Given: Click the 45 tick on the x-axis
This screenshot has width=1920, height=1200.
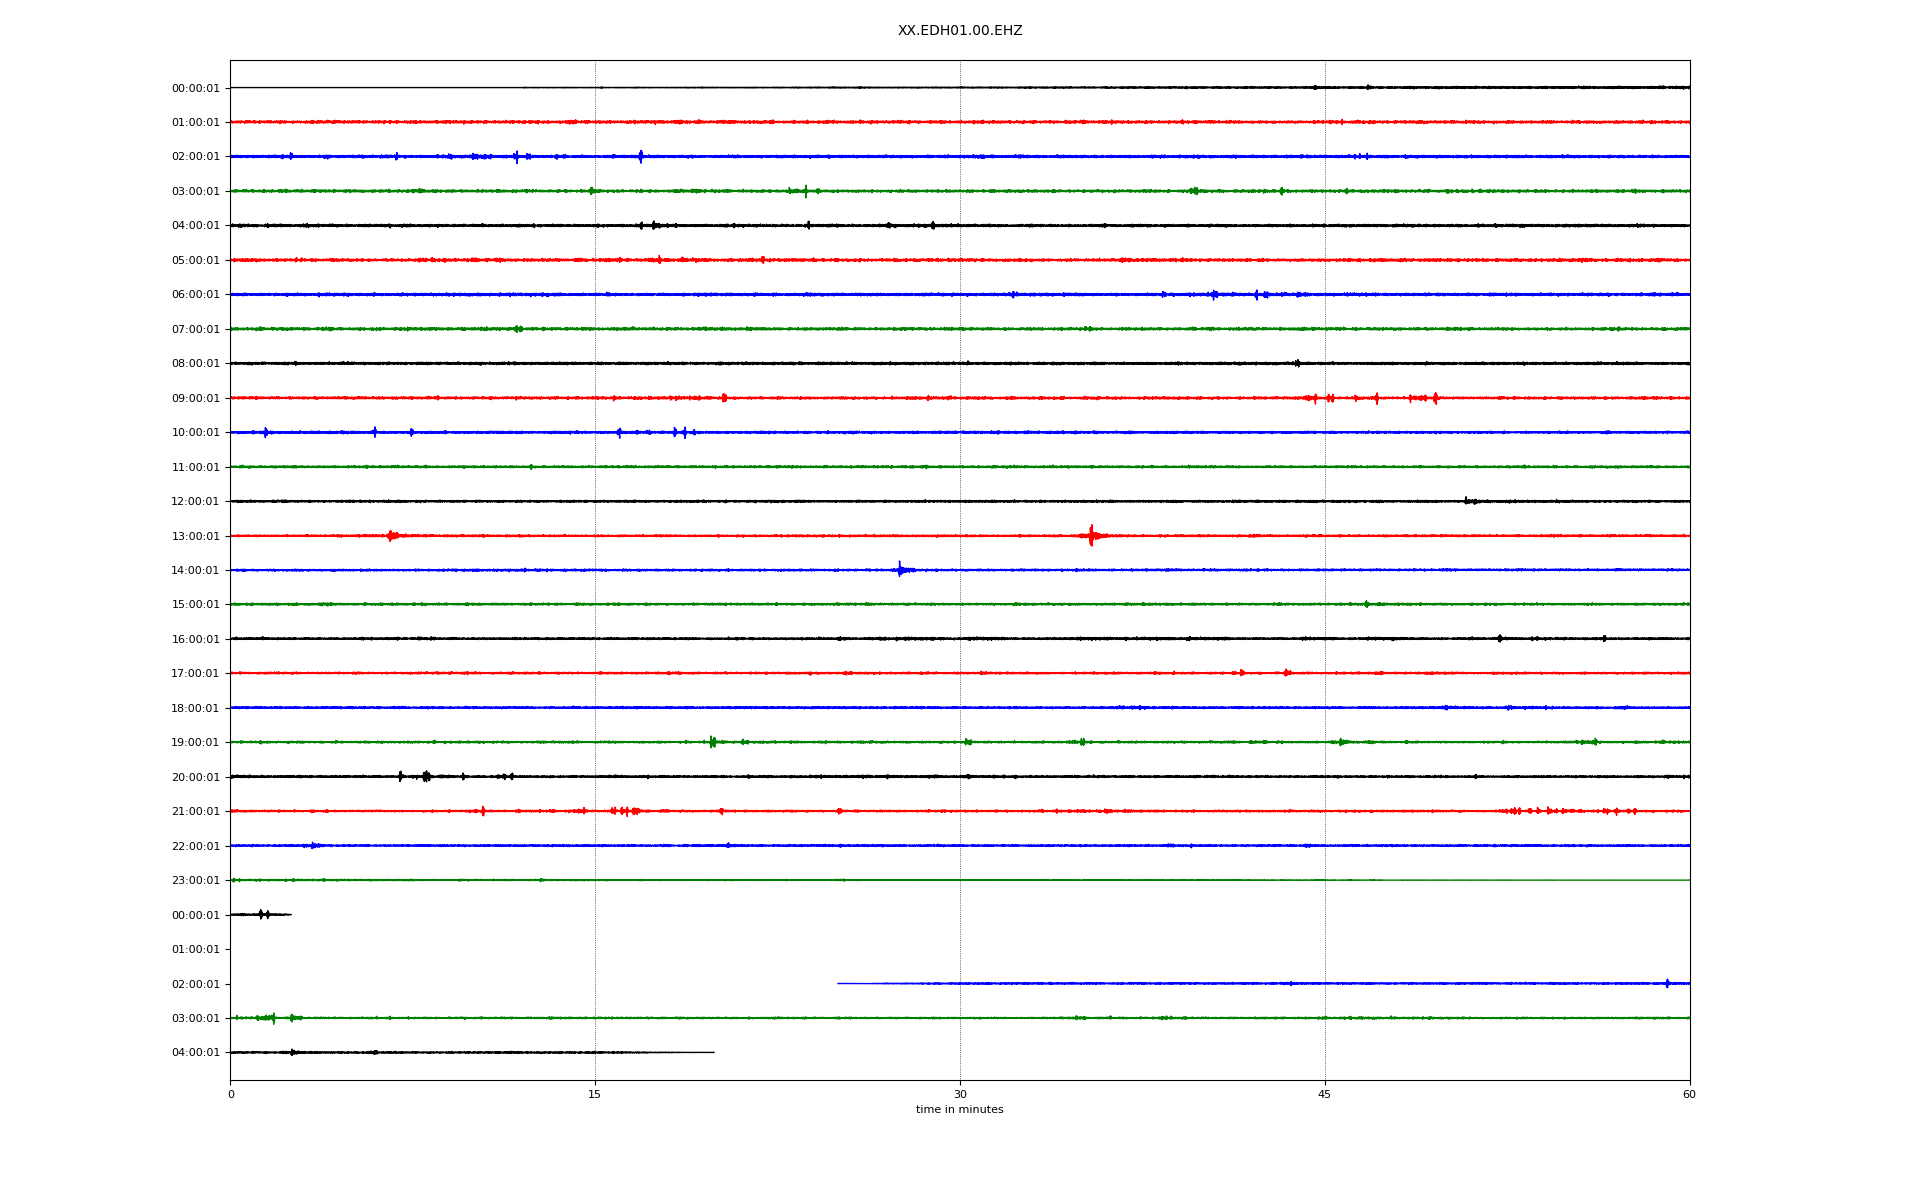Looking at the screenshot, I should pyautogui.click(x=1325, y=1094).
